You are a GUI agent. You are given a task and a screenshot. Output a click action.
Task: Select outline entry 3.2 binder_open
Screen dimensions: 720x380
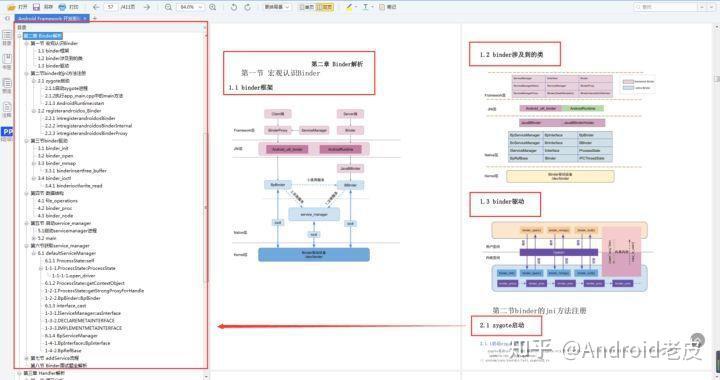[55, 156]
